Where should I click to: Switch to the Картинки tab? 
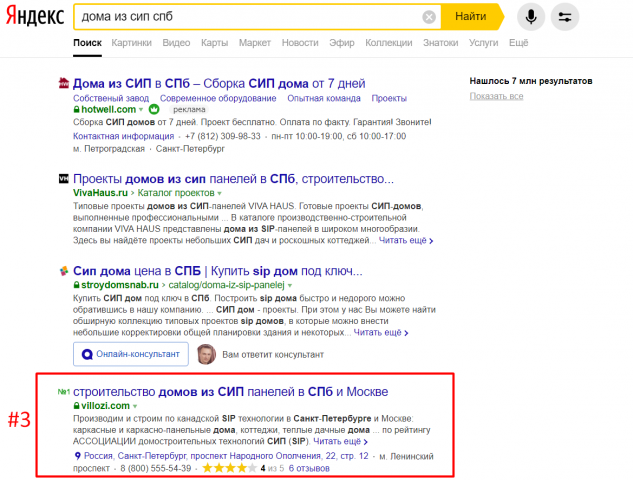pyautogui.click(x=132, y=43)
